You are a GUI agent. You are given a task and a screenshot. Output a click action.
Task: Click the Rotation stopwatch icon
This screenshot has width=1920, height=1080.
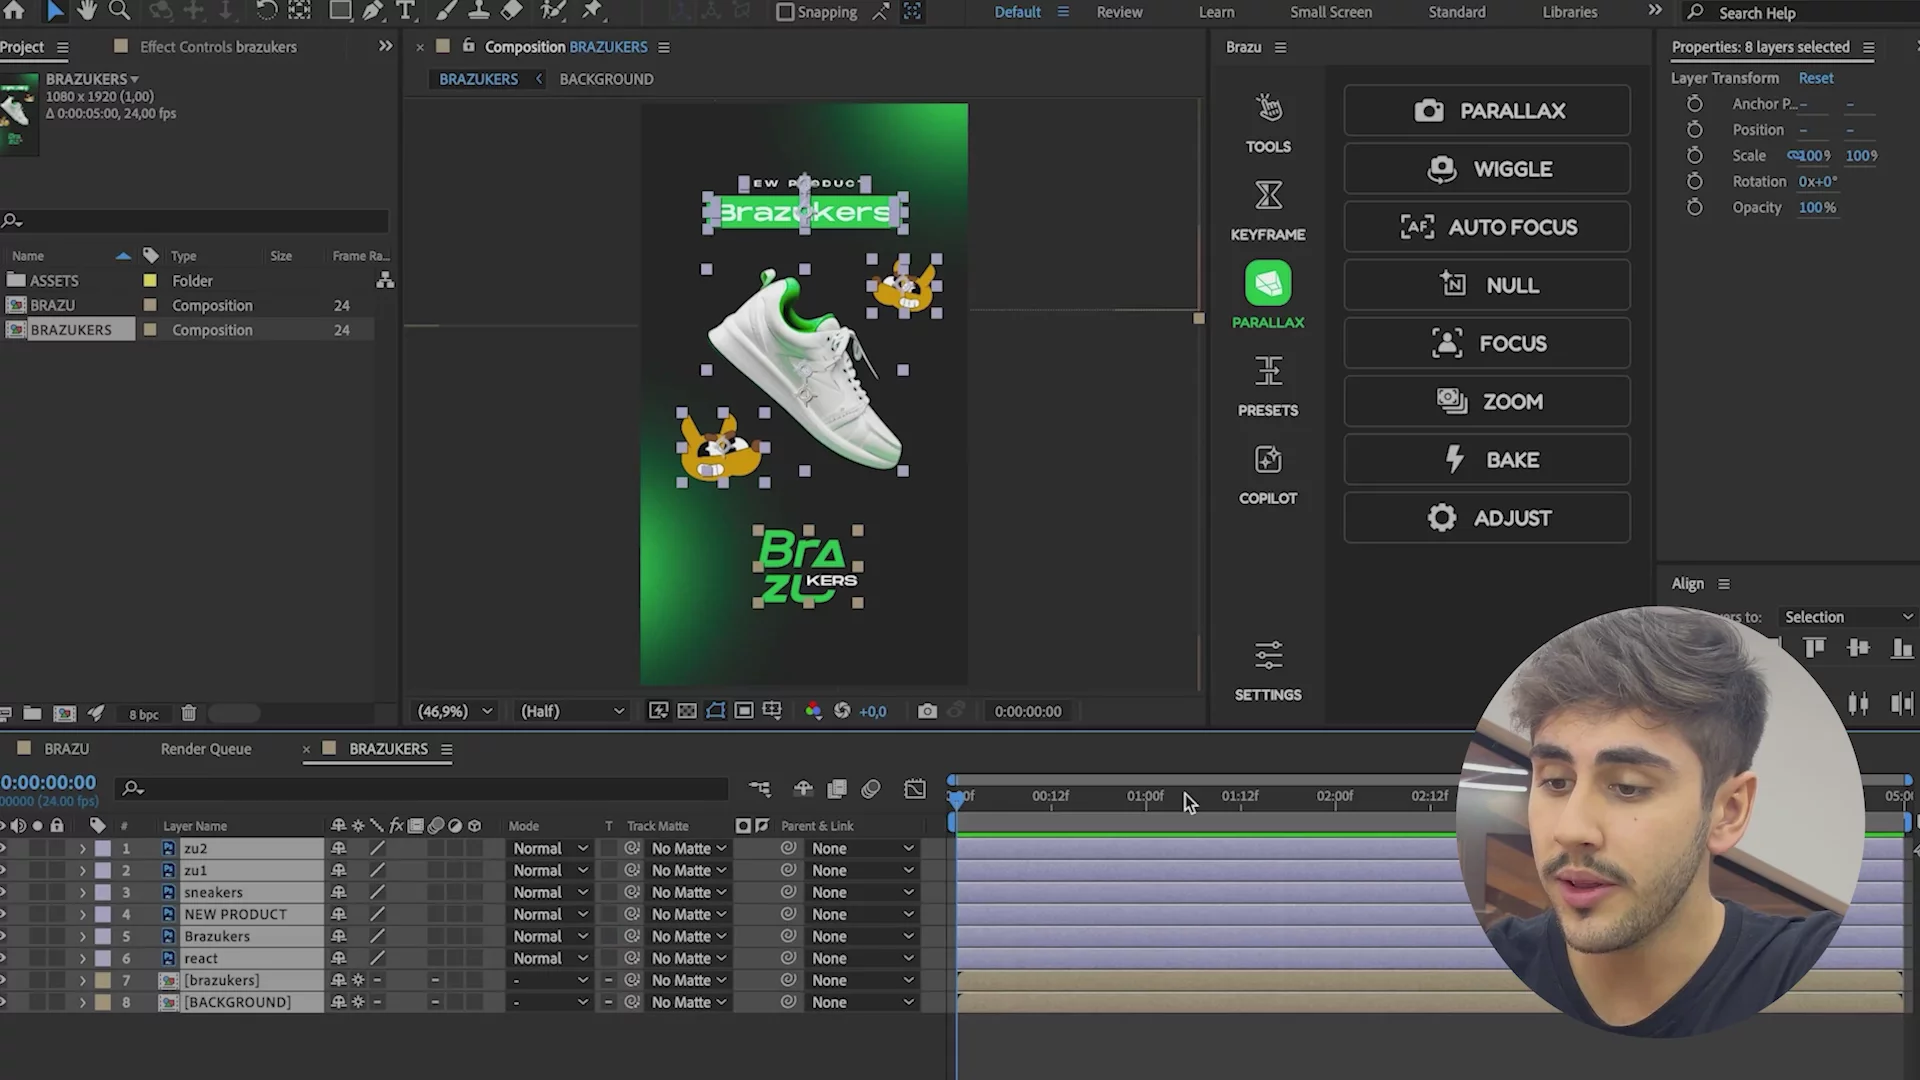(x=1694, y=182)
